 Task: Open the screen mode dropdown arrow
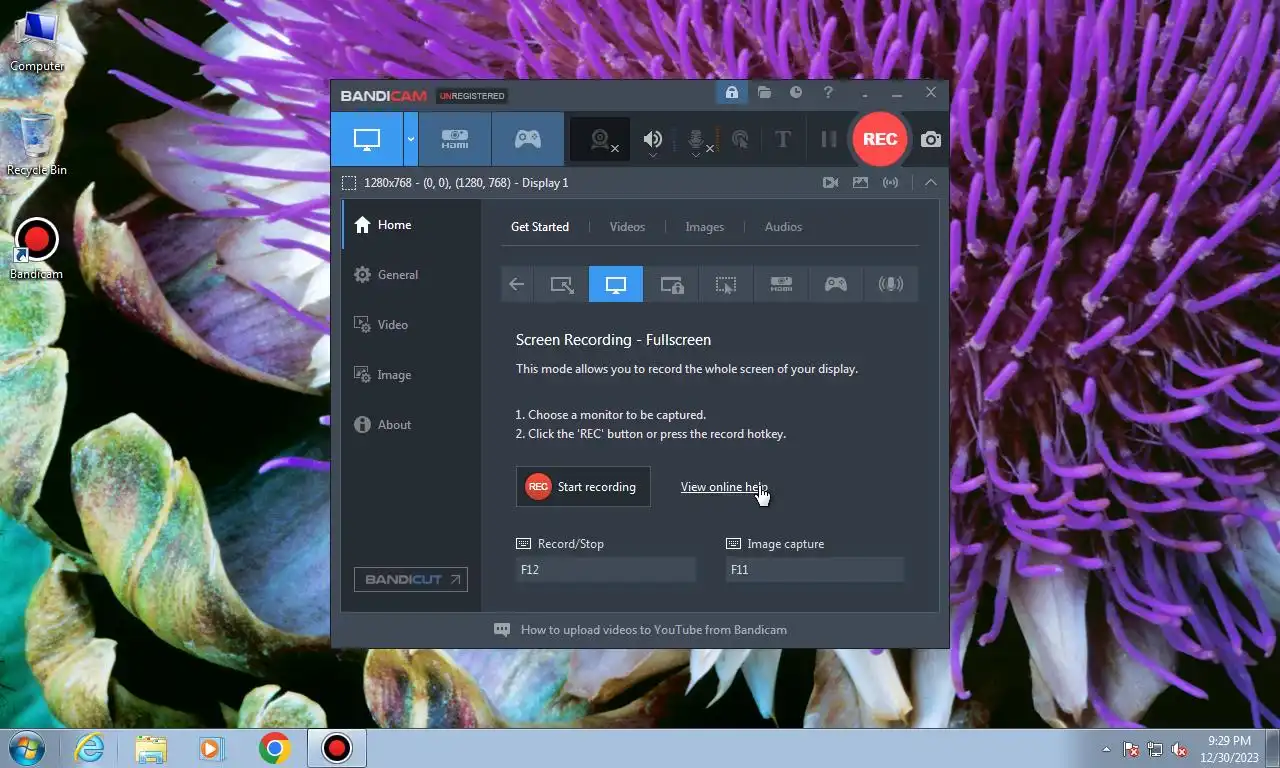pyautogui.click(x=411, y=139)
